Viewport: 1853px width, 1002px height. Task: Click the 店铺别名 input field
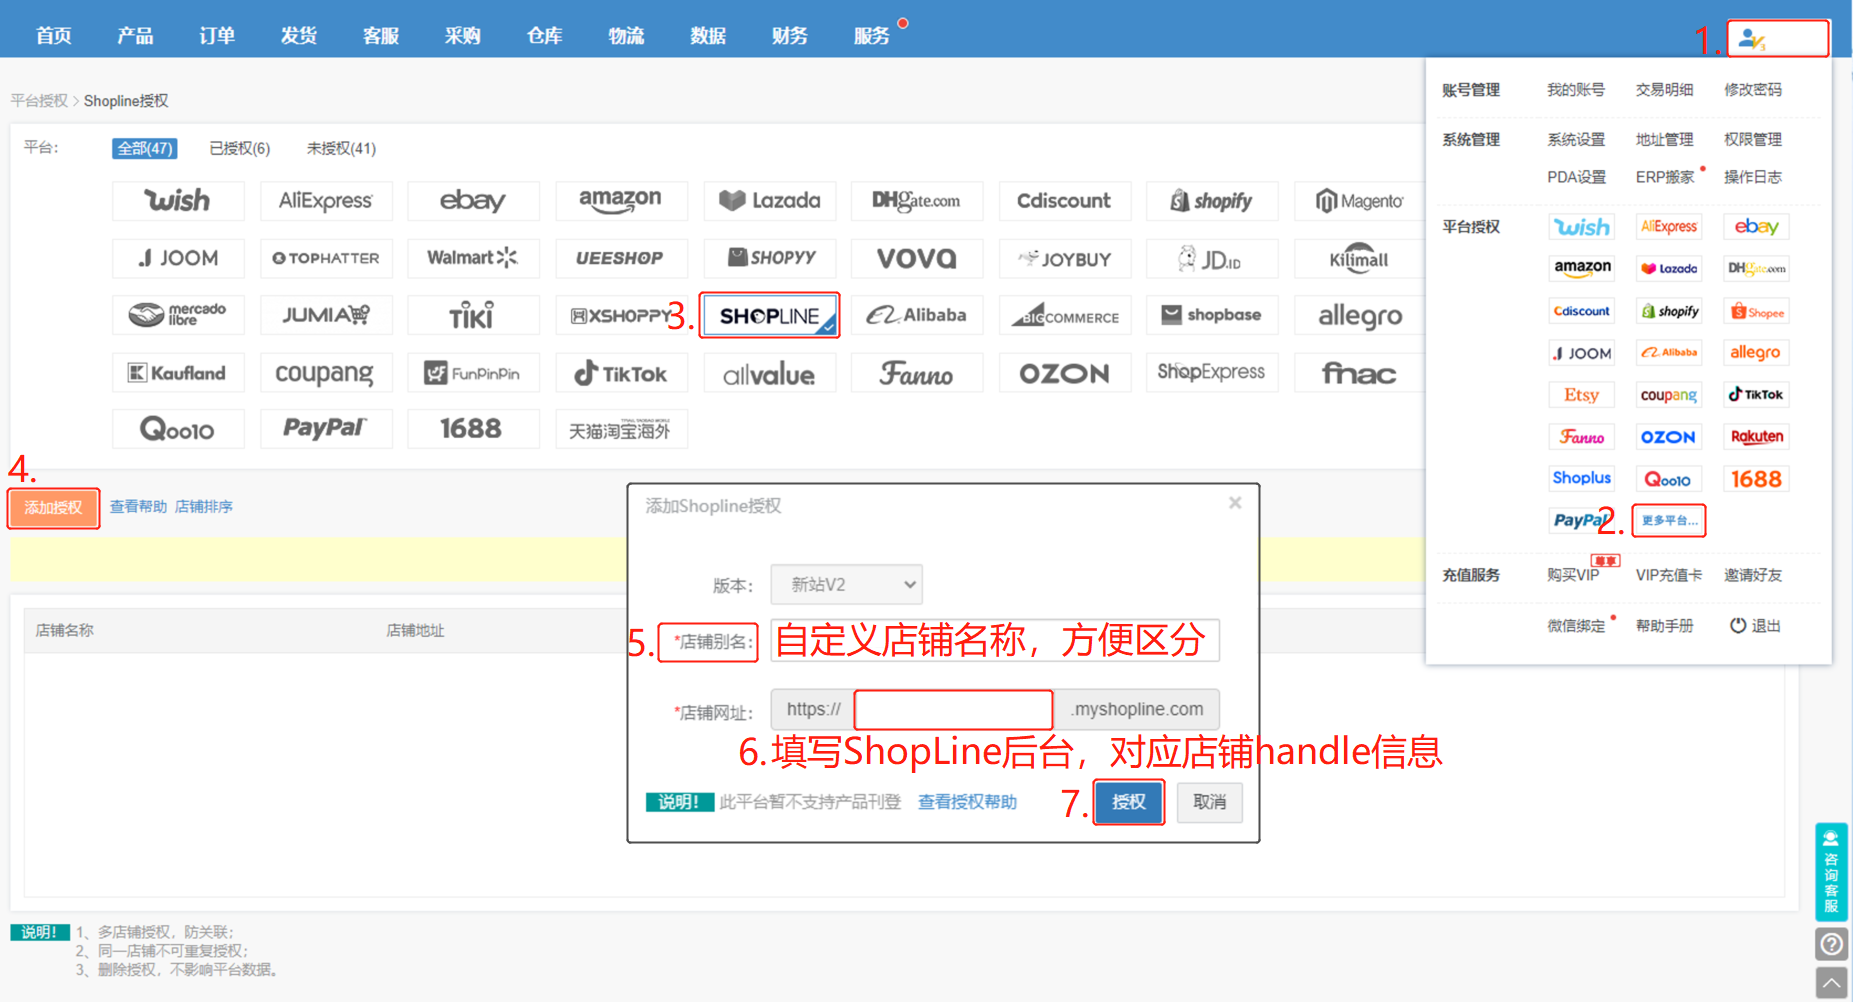[x=995, y=640]
